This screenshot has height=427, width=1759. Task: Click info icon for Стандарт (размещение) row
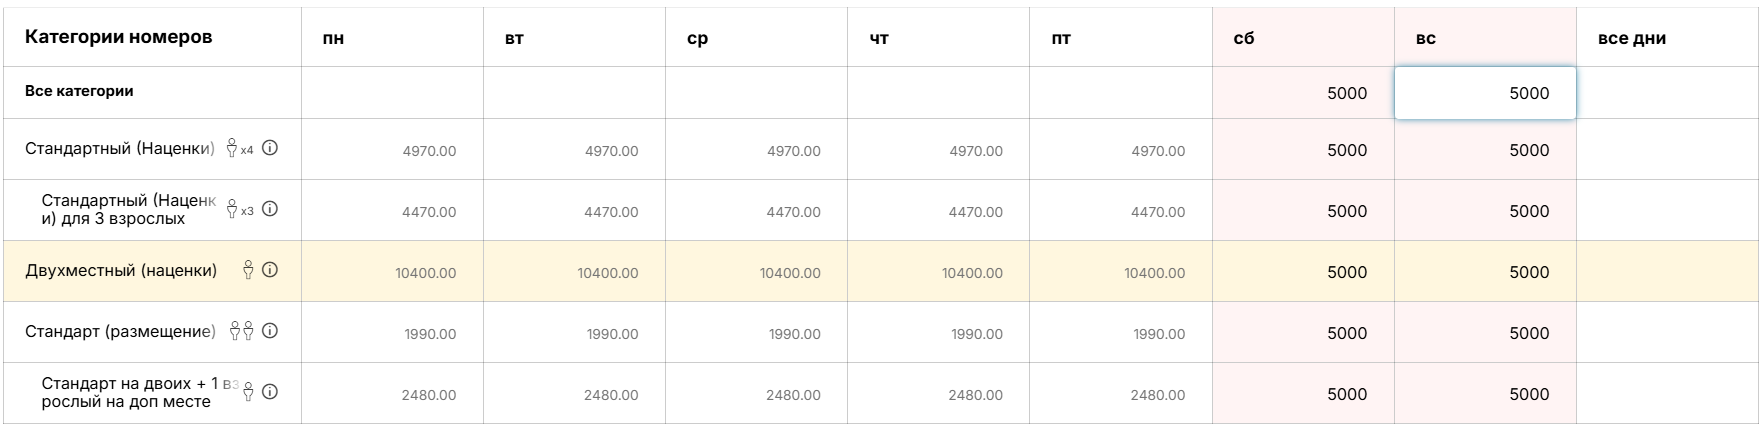270,331
